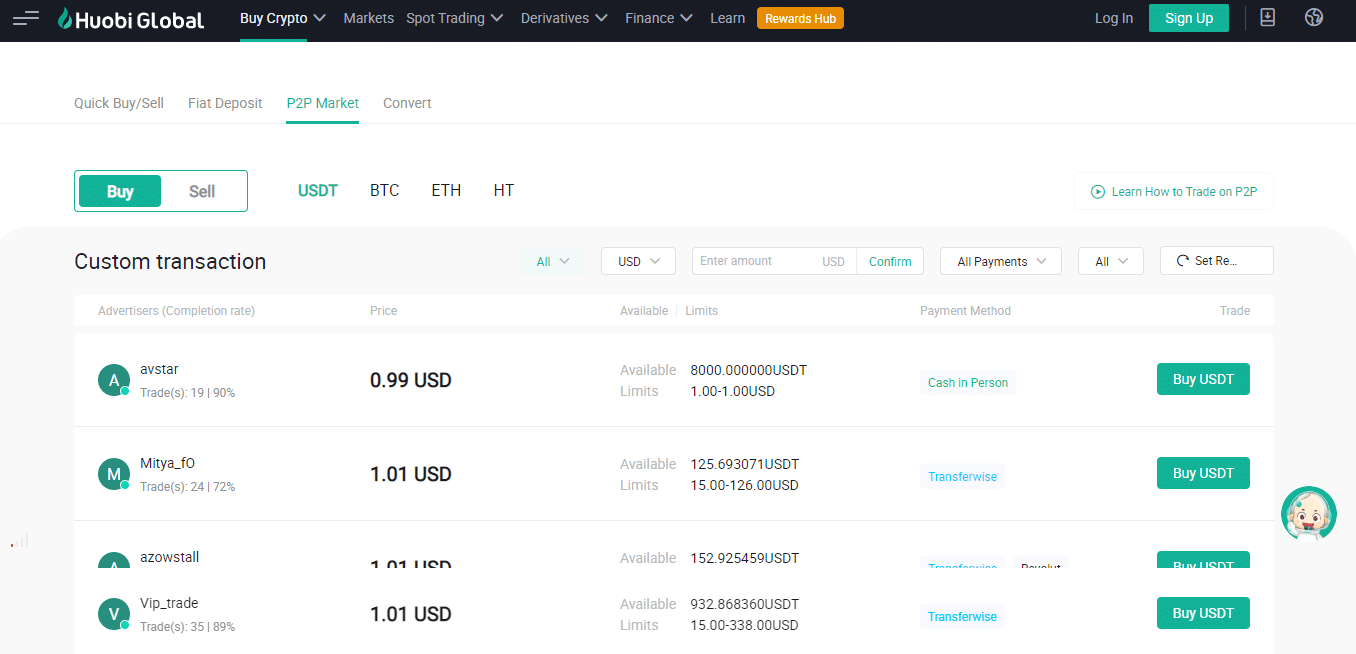Click the Rewards Hub button
The image size is (1356, 654).
pyautogui.click(x=800, y=18)
